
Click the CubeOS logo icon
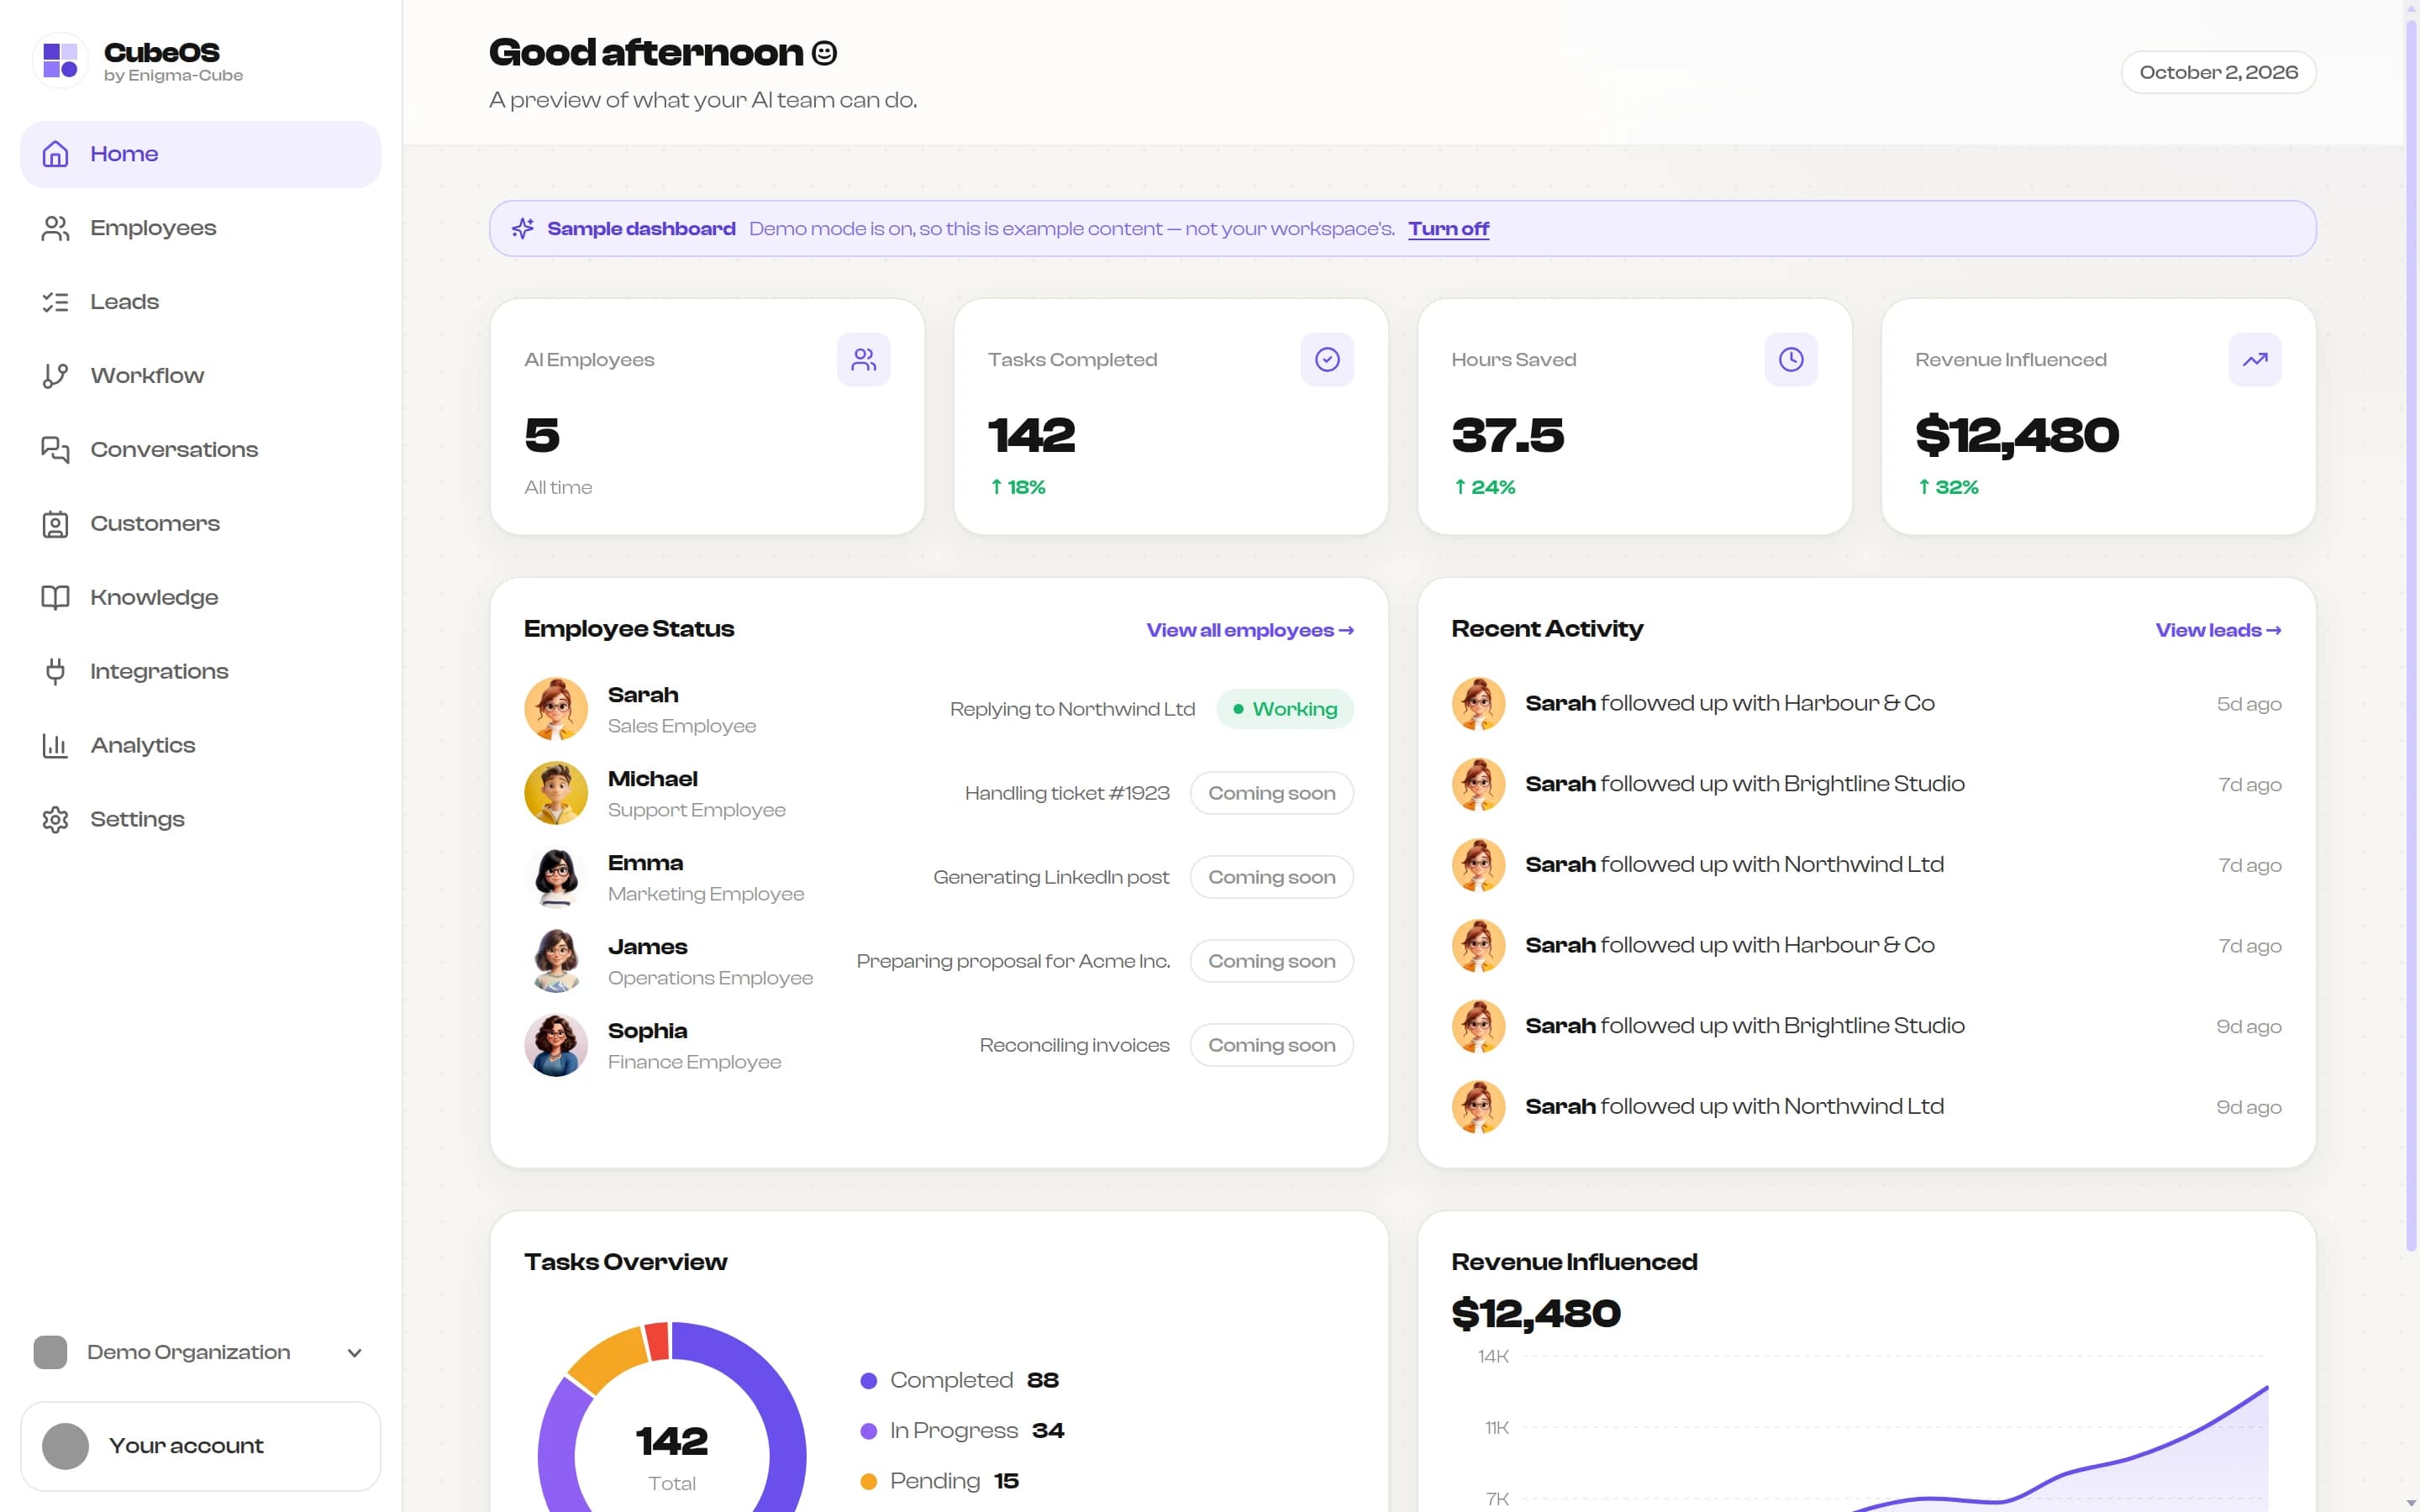point(60,60)
